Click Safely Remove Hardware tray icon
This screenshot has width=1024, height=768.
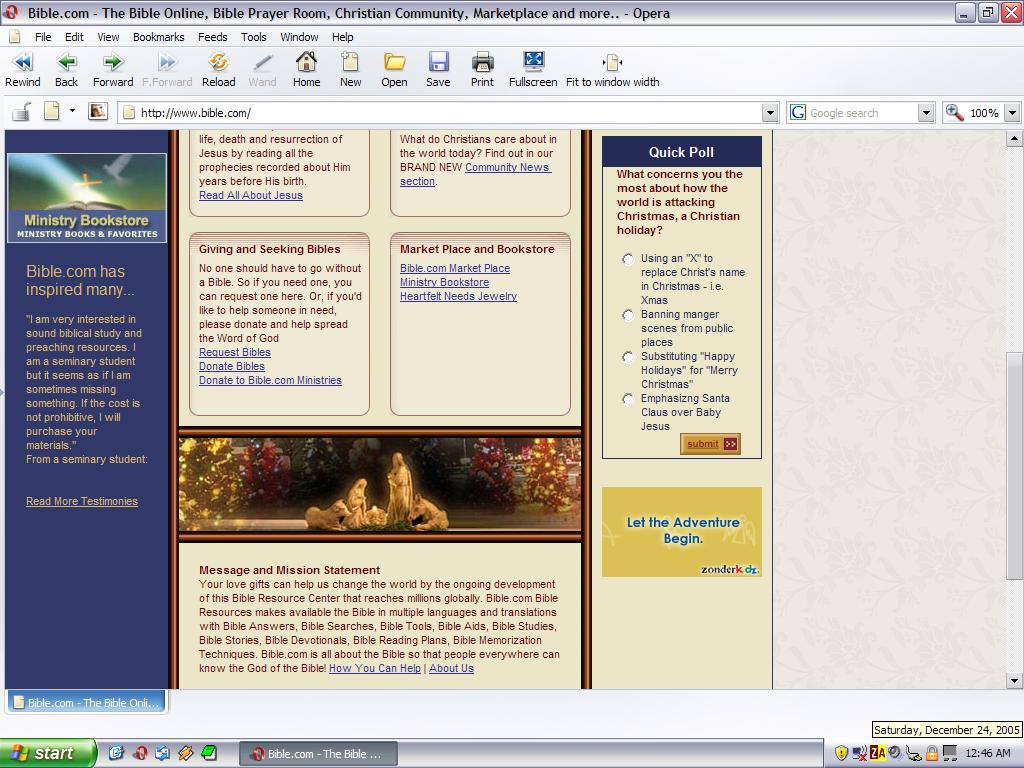click(914, 754)
